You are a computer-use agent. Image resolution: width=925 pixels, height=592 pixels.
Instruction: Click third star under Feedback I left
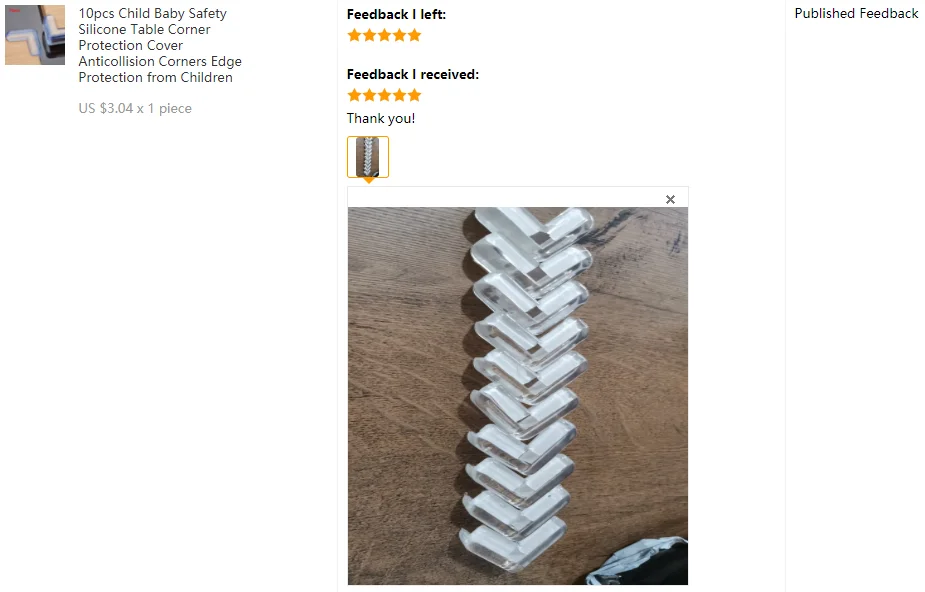tap(385, 35)
